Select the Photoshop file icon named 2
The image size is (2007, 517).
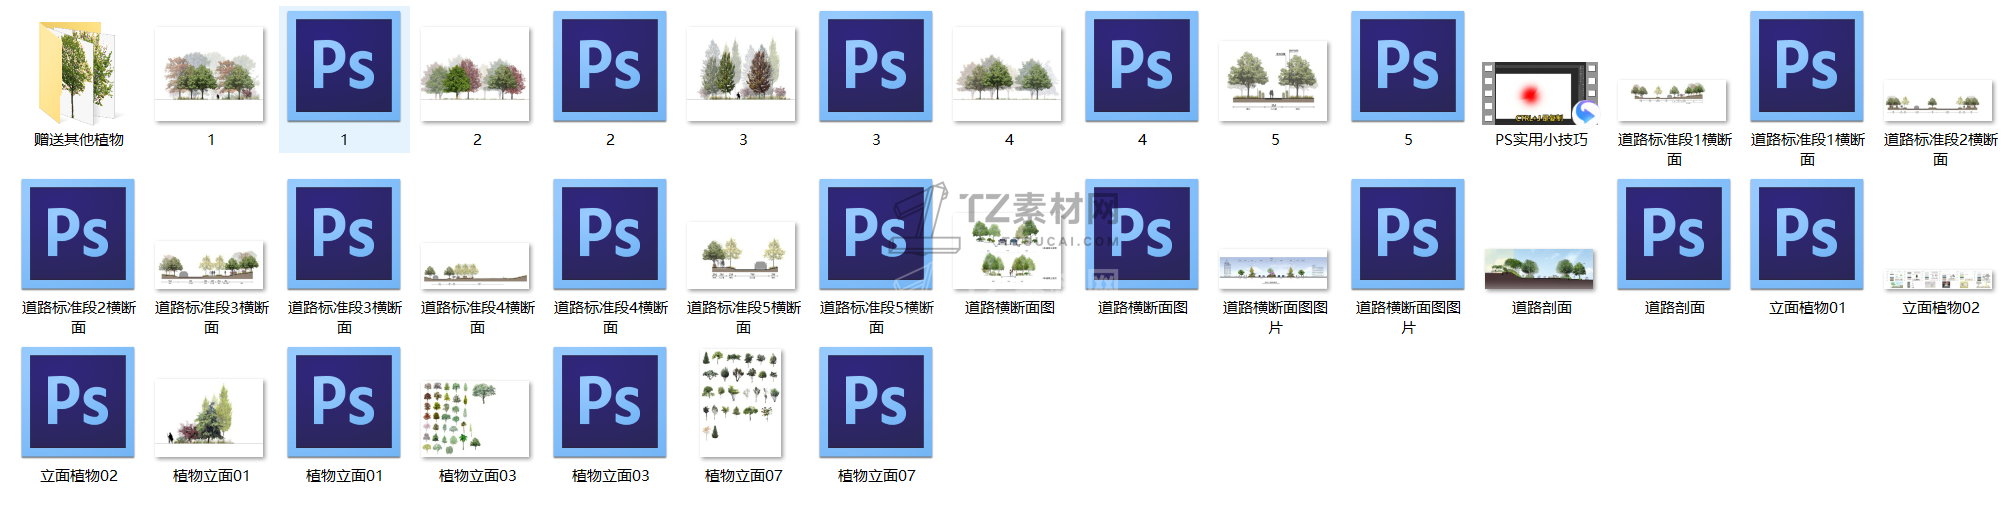[x=610, y=66]
